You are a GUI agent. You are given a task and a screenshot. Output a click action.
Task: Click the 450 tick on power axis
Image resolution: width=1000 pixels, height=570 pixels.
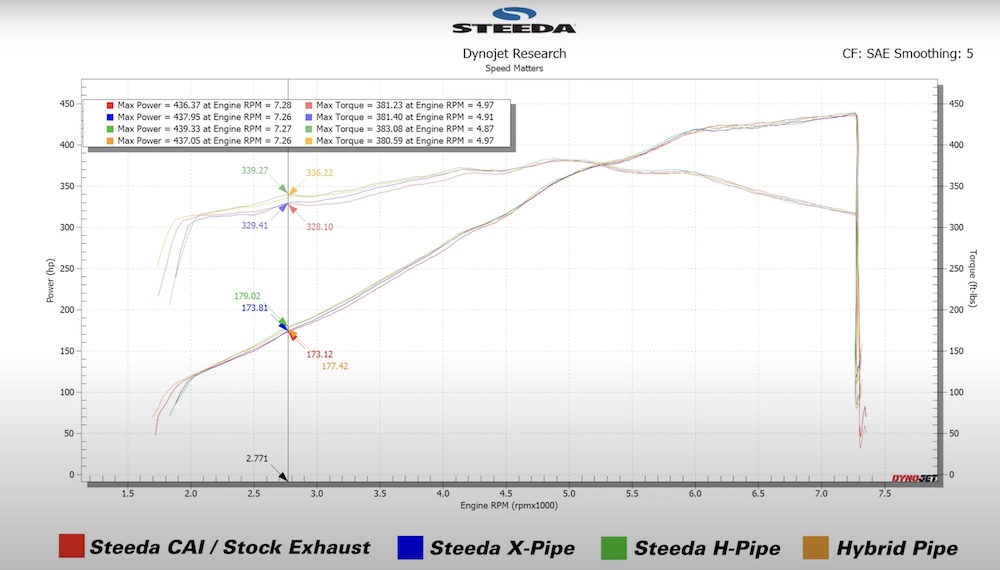click(67, 103)
